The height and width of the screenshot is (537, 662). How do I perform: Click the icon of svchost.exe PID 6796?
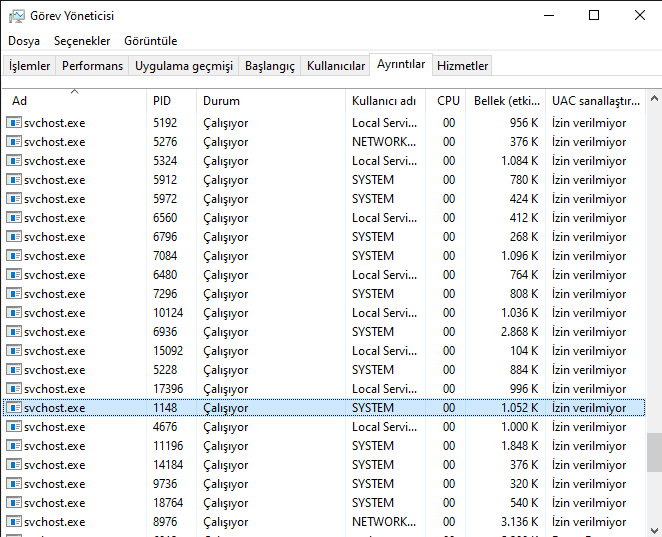click(x=14, y=236)
